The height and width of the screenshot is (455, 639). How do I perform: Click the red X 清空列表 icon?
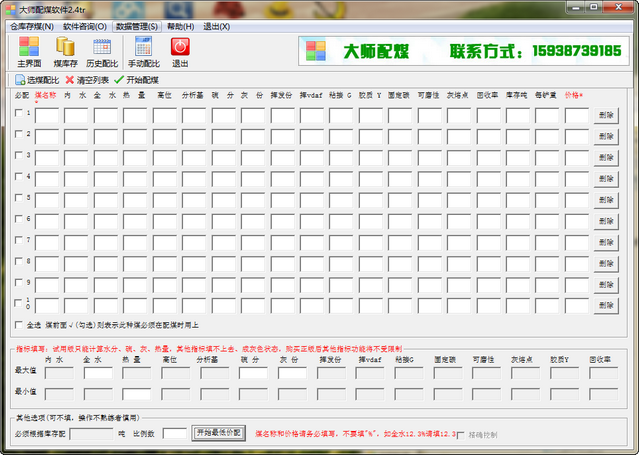point(70,80)
